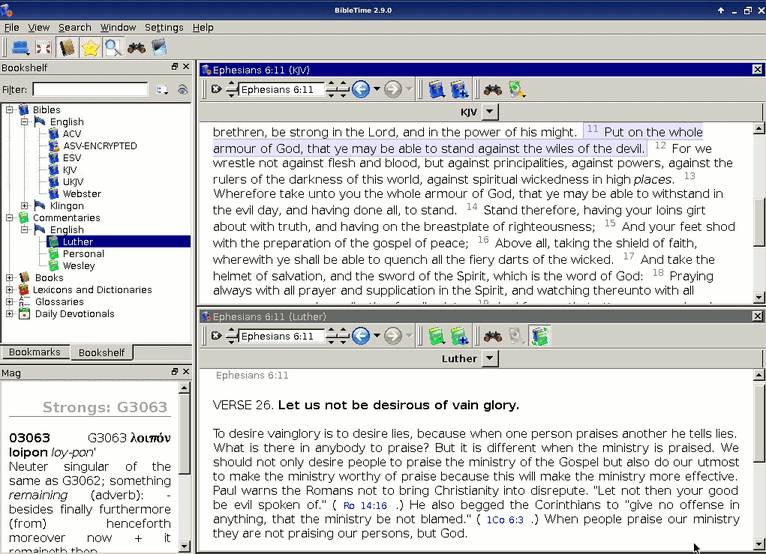The height and width of the screenshot is (554, 766).
Task: Click the green book icon in Luther toolbar
Action: tap(436, 335)
